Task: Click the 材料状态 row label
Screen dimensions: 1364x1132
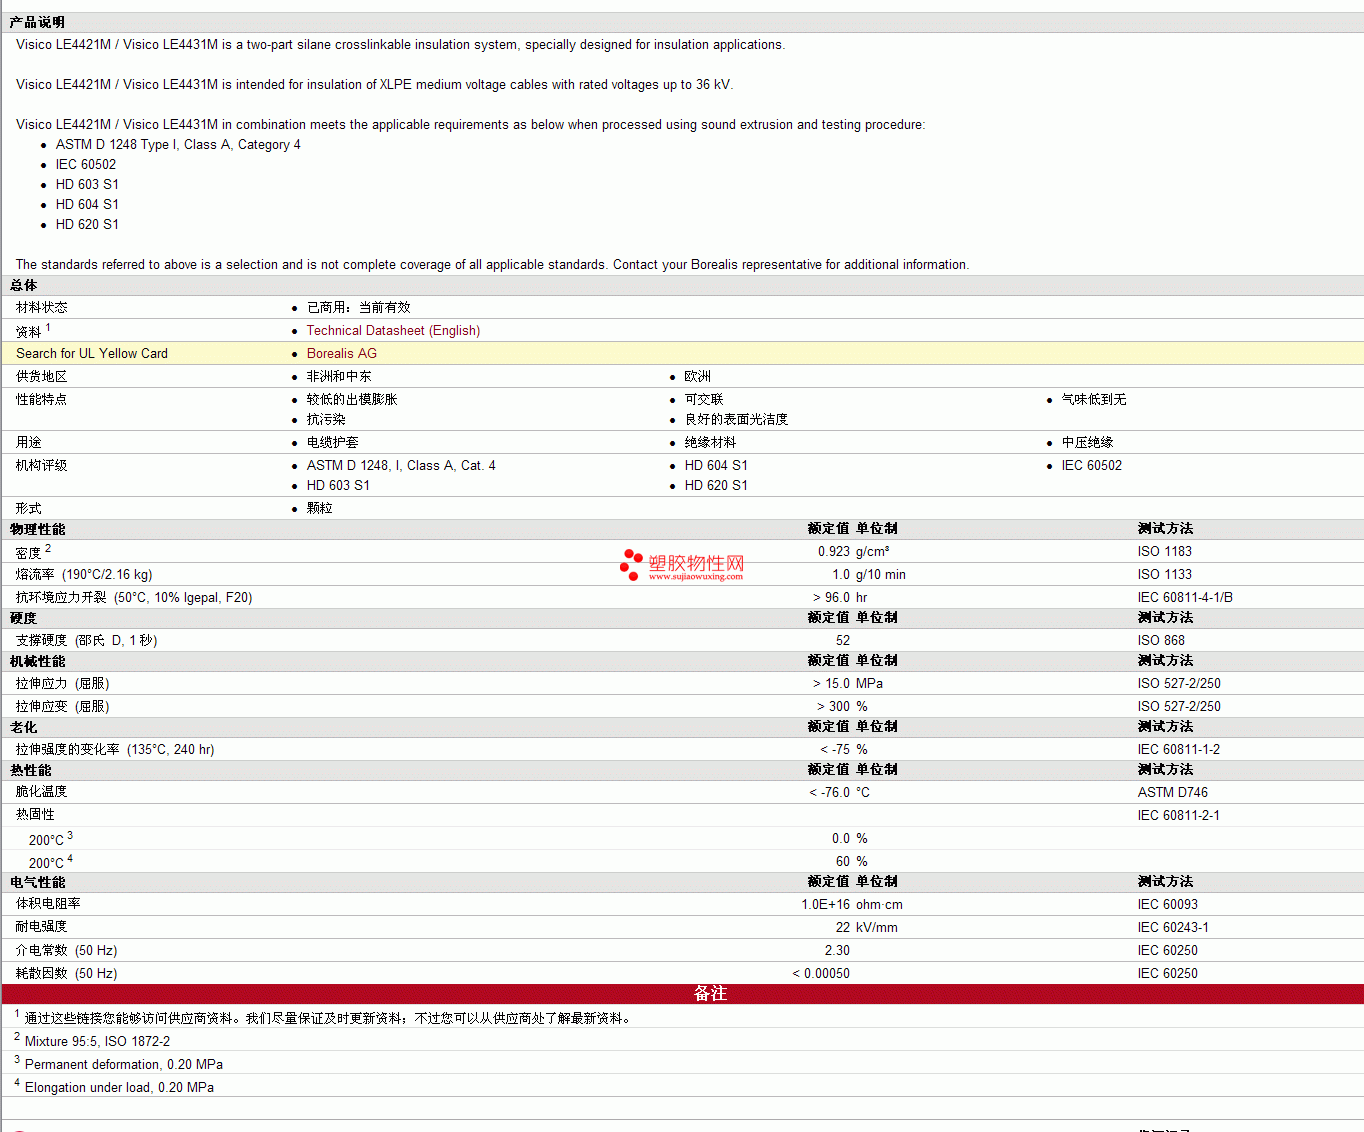Action: (x=42, y=308)
